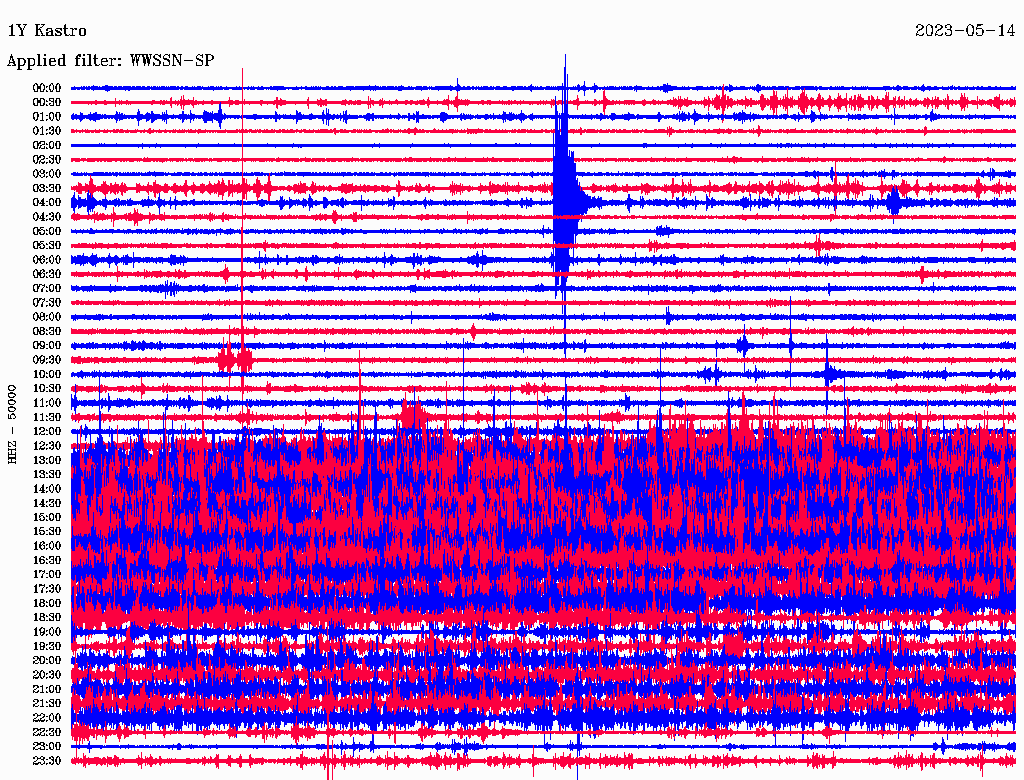Viewport: 1024px width, 780px height.
Task: Click the 19:30 time label
Action: pos(47,647)
